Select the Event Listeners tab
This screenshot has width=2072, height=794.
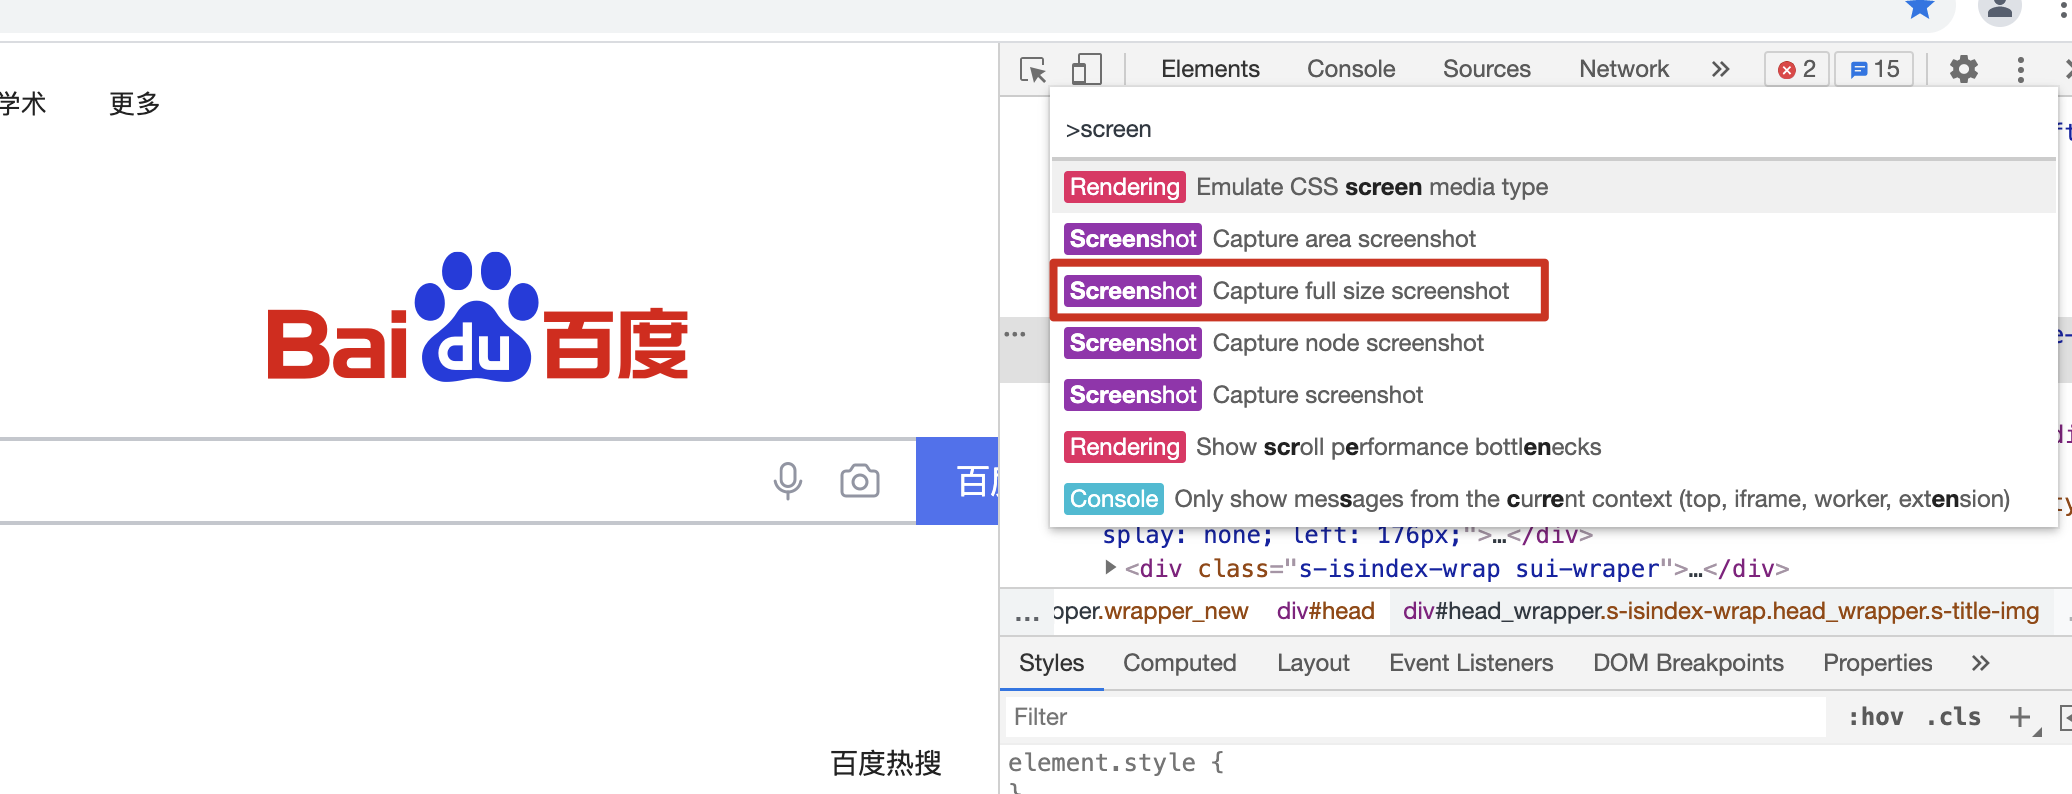(x=1471, y=663)
